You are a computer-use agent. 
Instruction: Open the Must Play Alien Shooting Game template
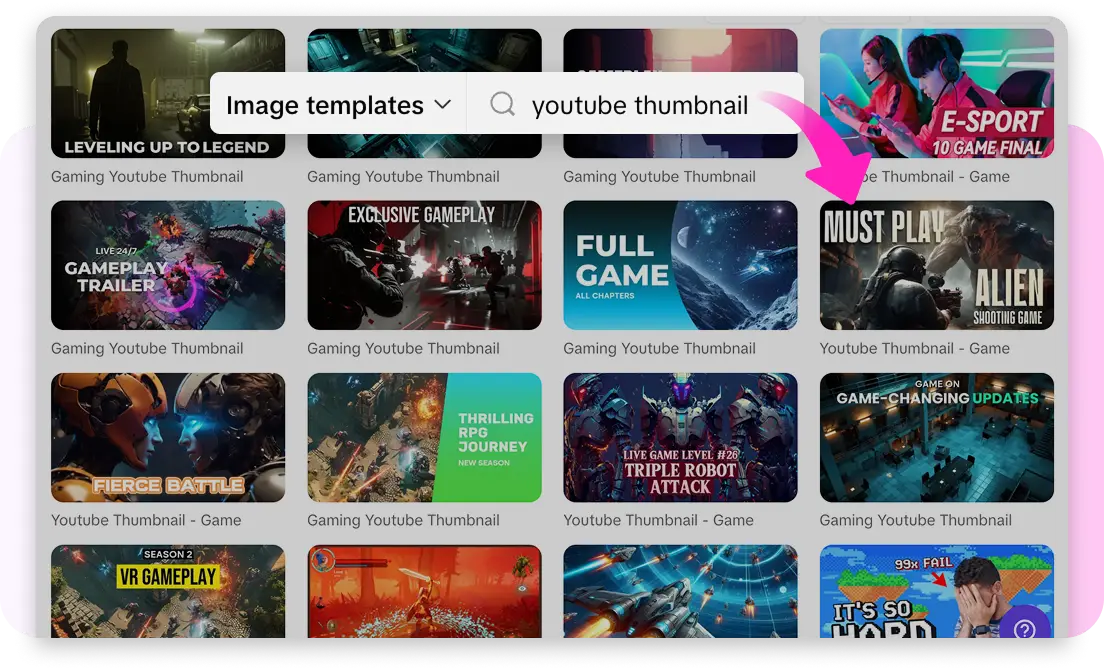(x=936, y=265)
